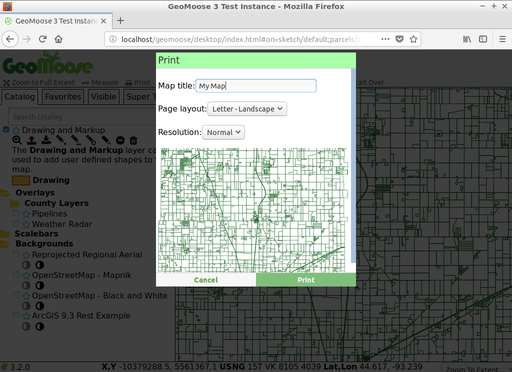
Task: Favorite the Pipelines layer star
Action: click(26, 214)
